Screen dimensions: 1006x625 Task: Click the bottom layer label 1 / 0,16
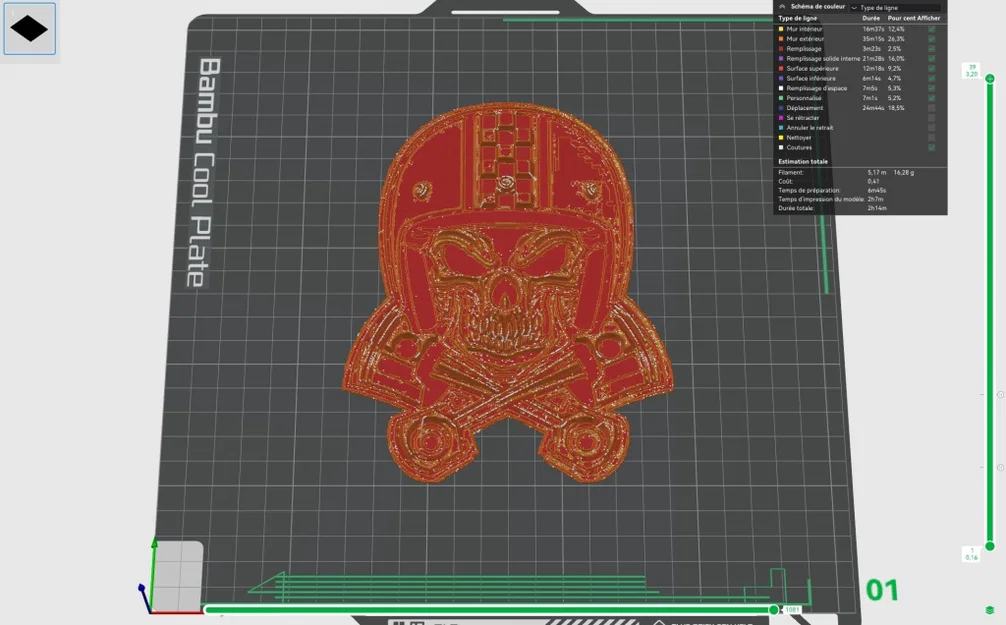(x=971, y=554)
